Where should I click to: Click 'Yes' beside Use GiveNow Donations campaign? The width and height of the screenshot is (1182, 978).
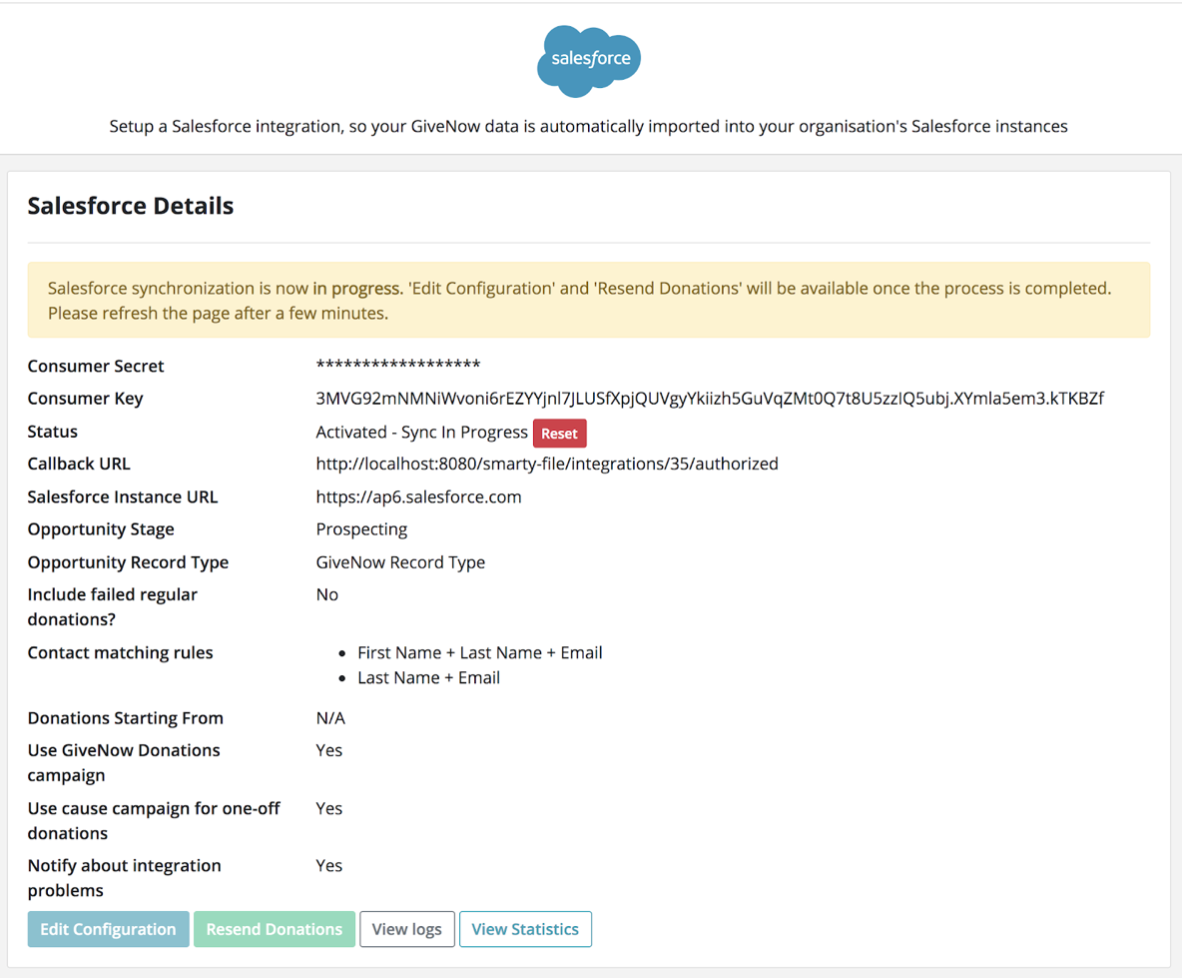pyautogui.click(x=329, y=750)
